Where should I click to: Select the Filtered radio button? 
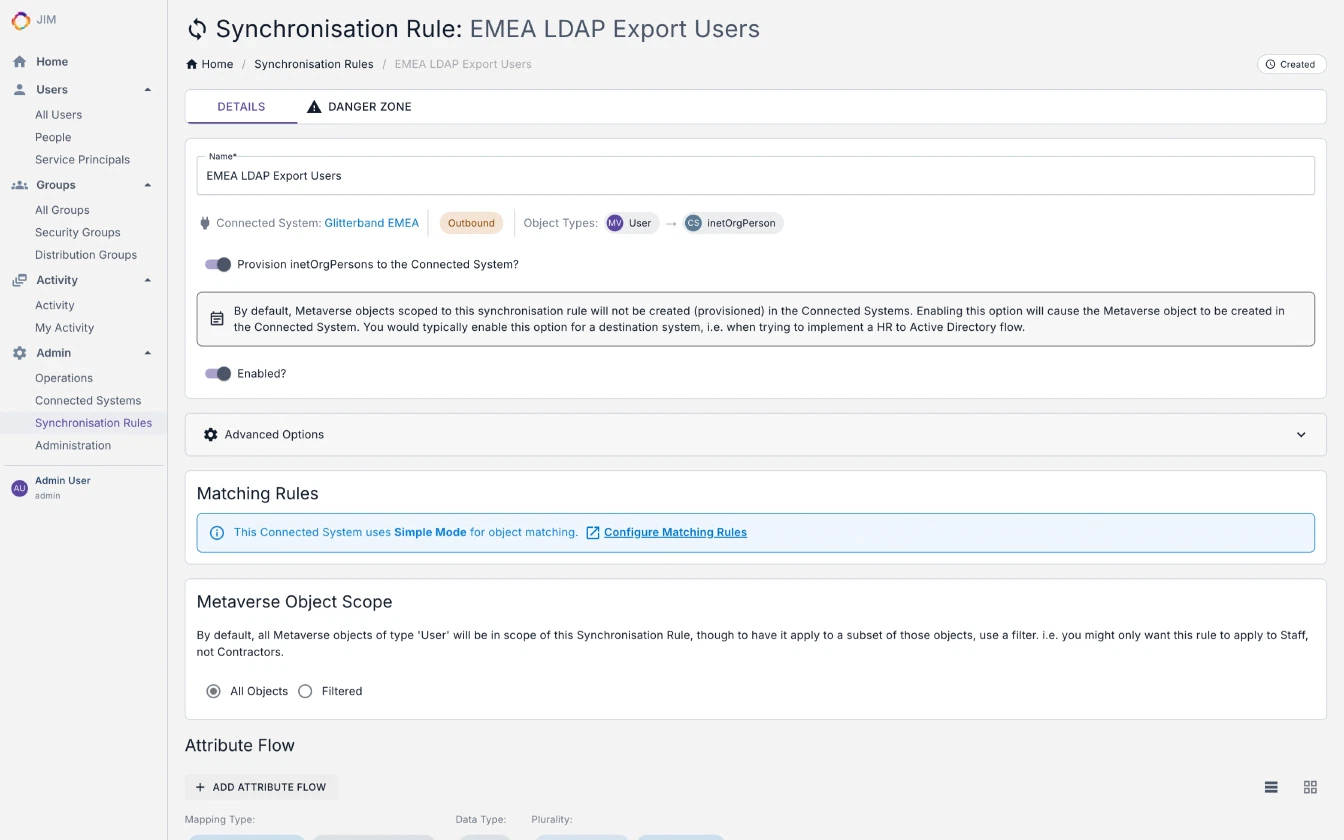coord(305,690)
